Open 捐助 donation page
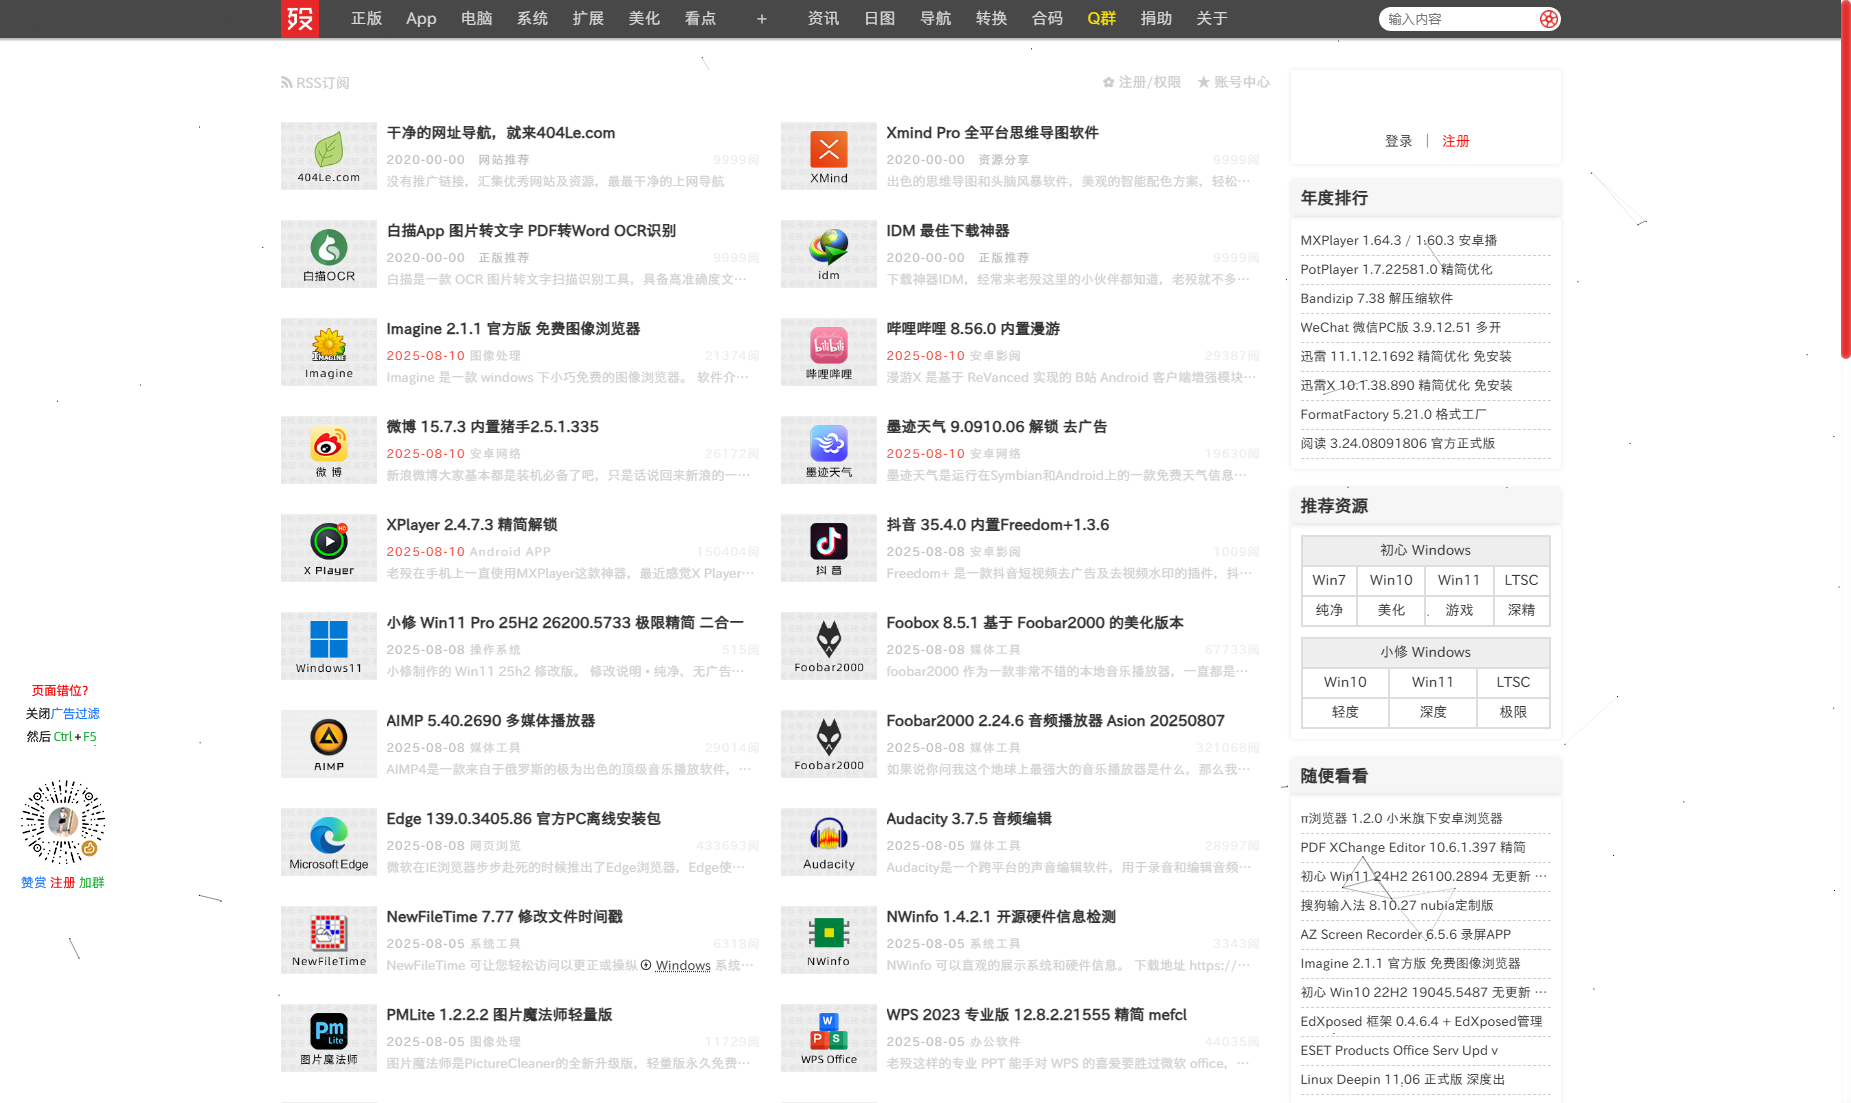Image resolution: width=1851 pixels, height=1103 pixels. point(1156,18)
